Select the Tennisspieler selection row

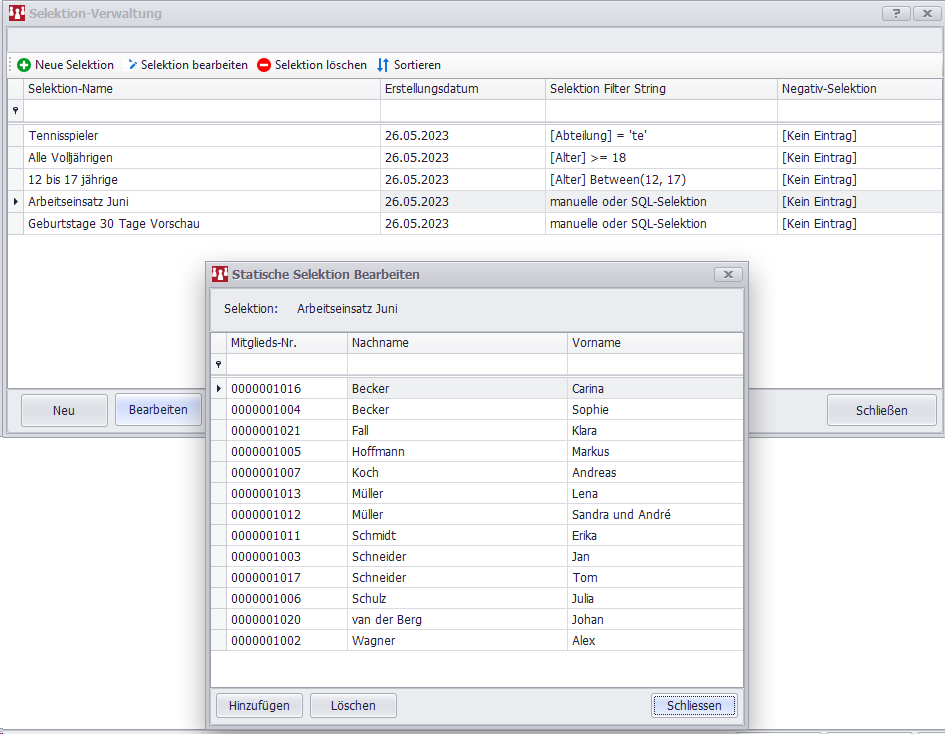(200, 136)
